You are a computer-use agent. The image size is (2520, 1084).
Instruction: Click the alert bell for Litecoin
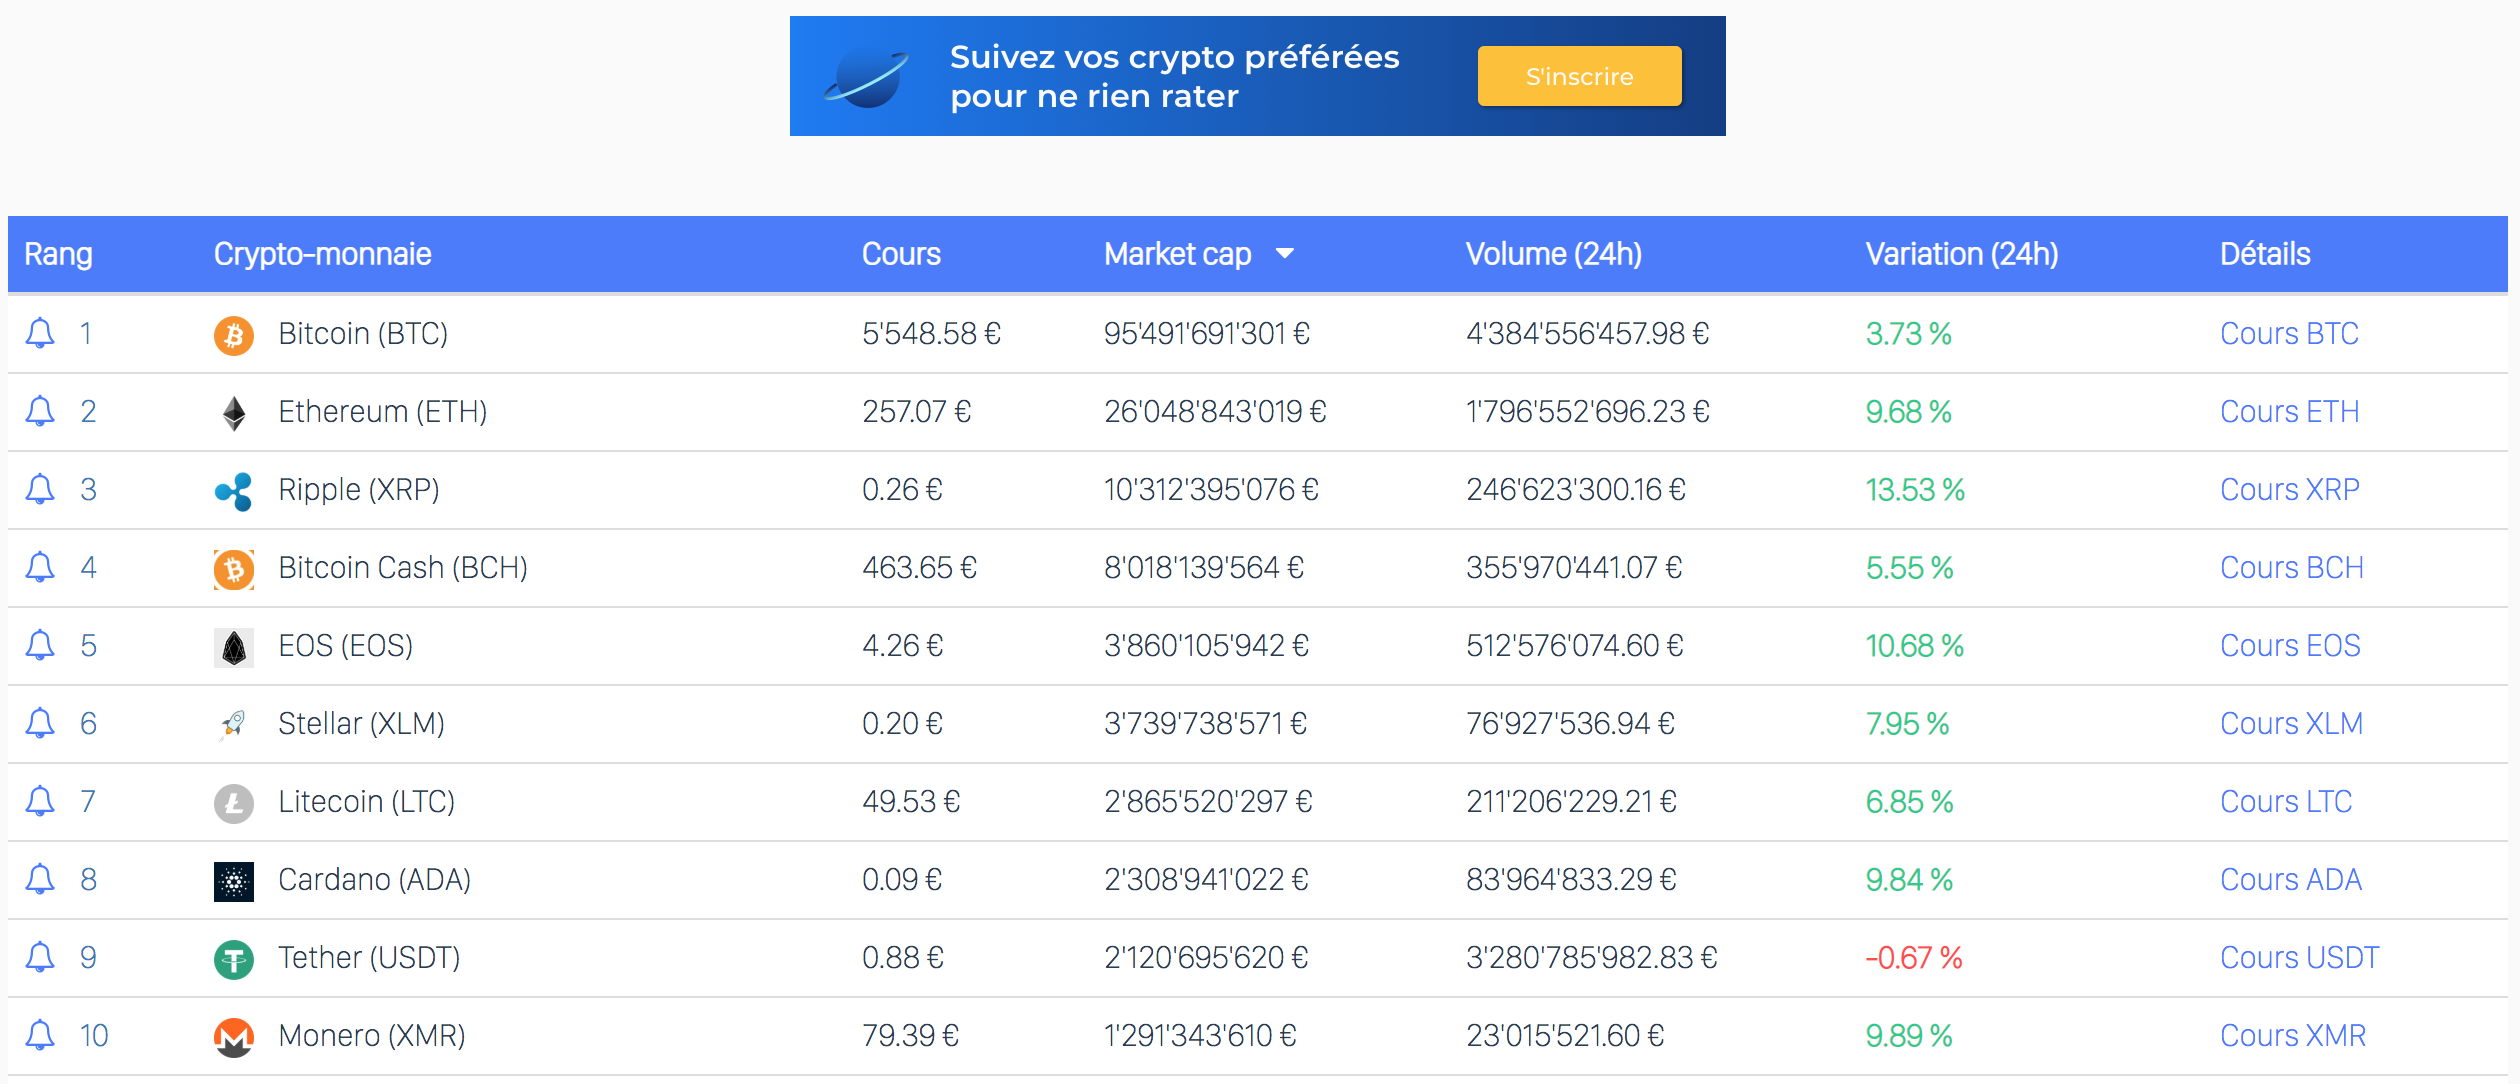pos(40,801)
